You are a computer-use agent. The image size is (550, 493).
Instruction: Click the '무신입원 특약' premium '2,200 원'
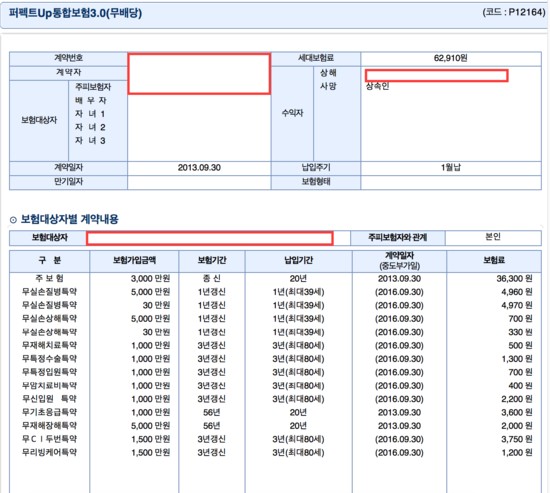517,399
